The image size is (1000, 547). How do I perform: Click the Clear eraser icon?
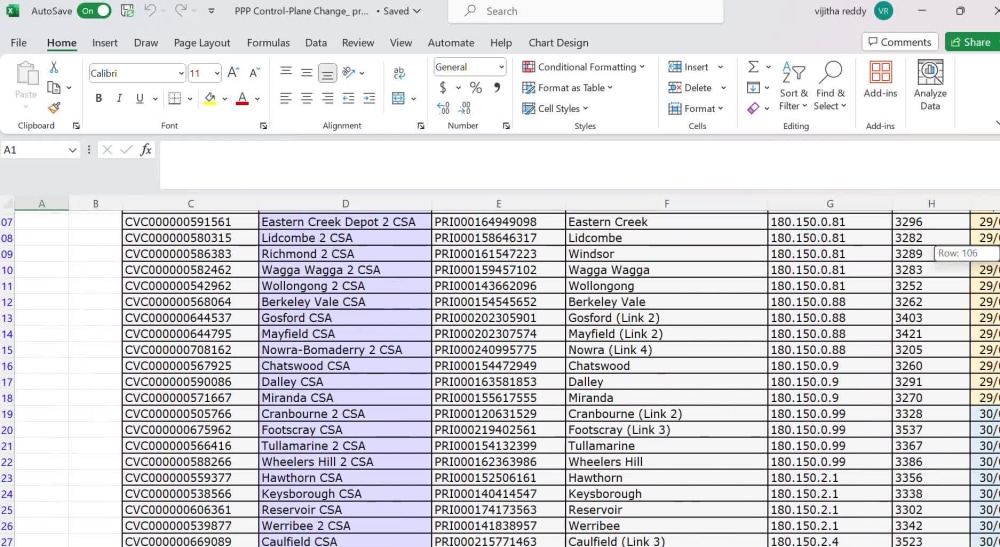point(753,108)
